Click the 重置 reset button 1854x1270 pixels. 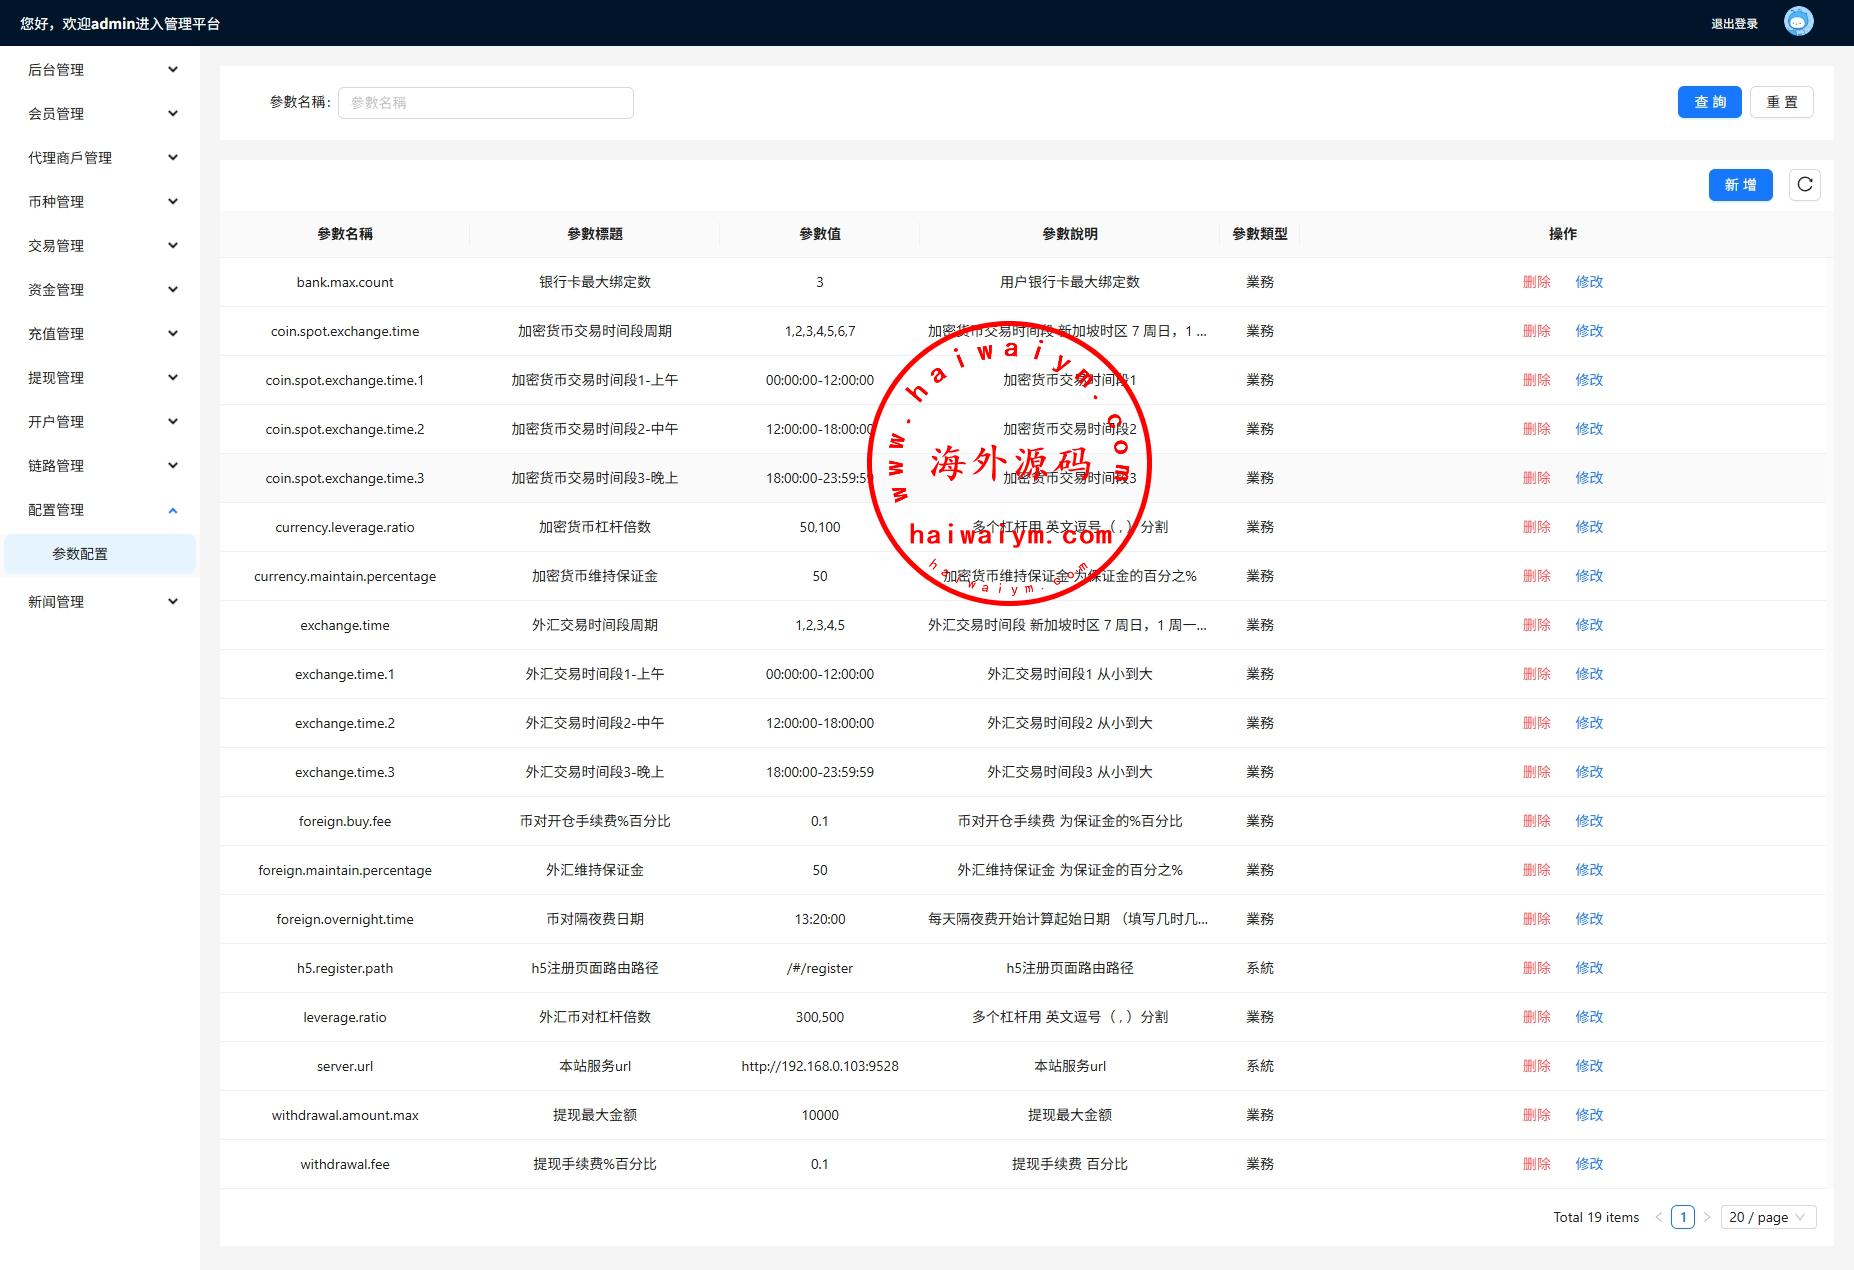click(x=1781, y=102)
